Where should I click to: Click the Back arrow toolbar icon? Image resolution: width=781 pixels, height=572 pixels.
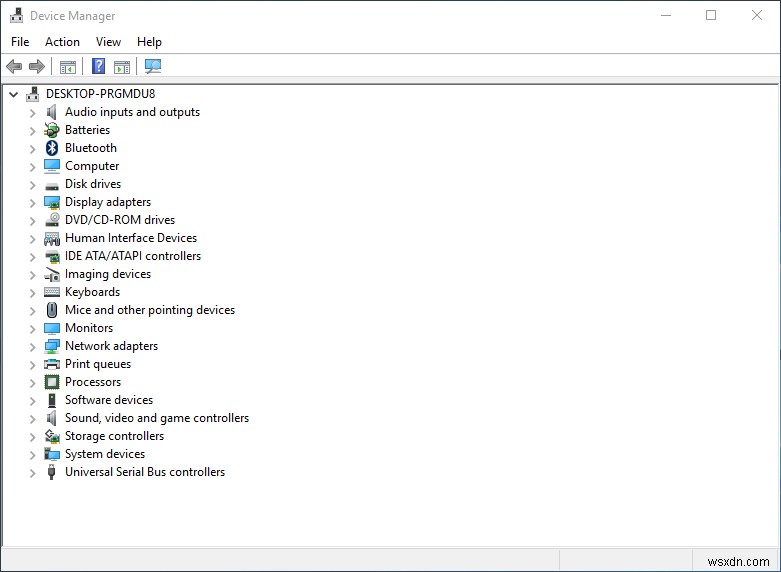tap(14, 66)
